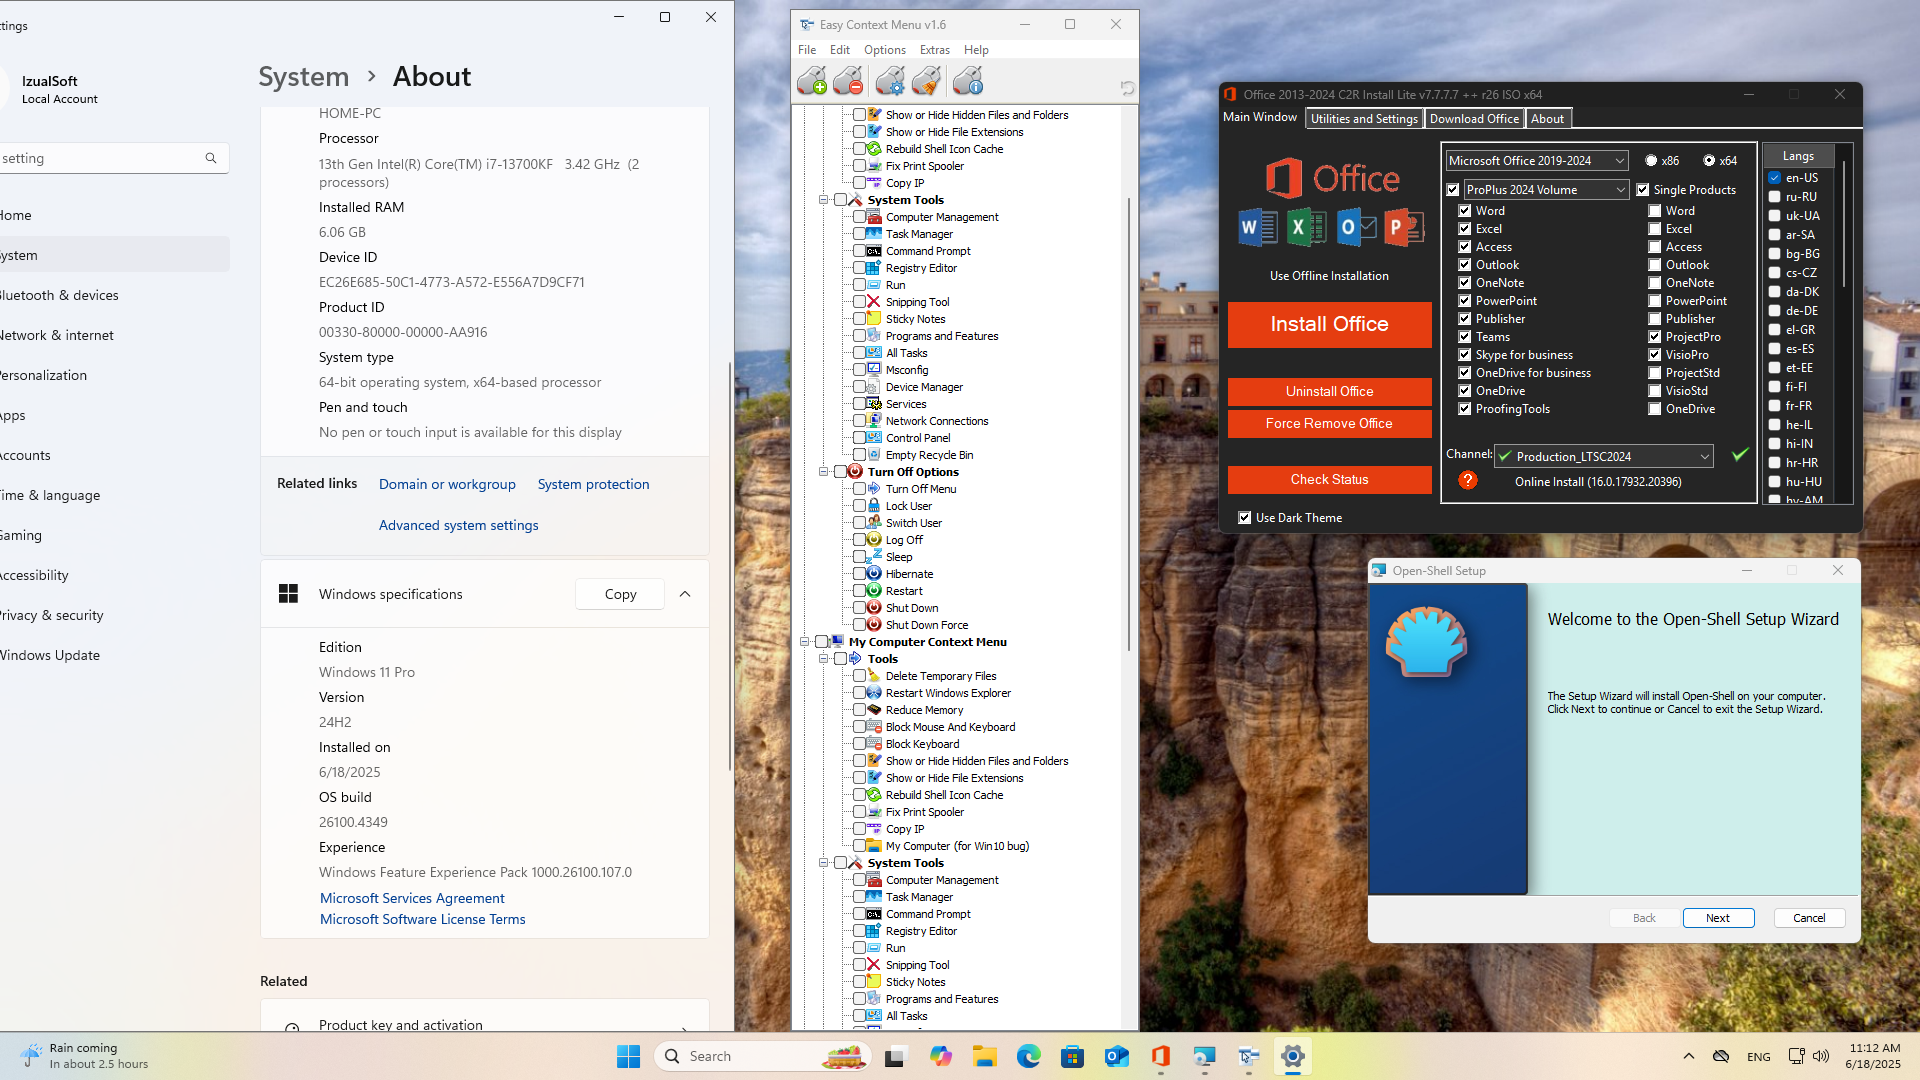
Task: Open the File menu in Easy Context Menu
Action: coord(807,50)
